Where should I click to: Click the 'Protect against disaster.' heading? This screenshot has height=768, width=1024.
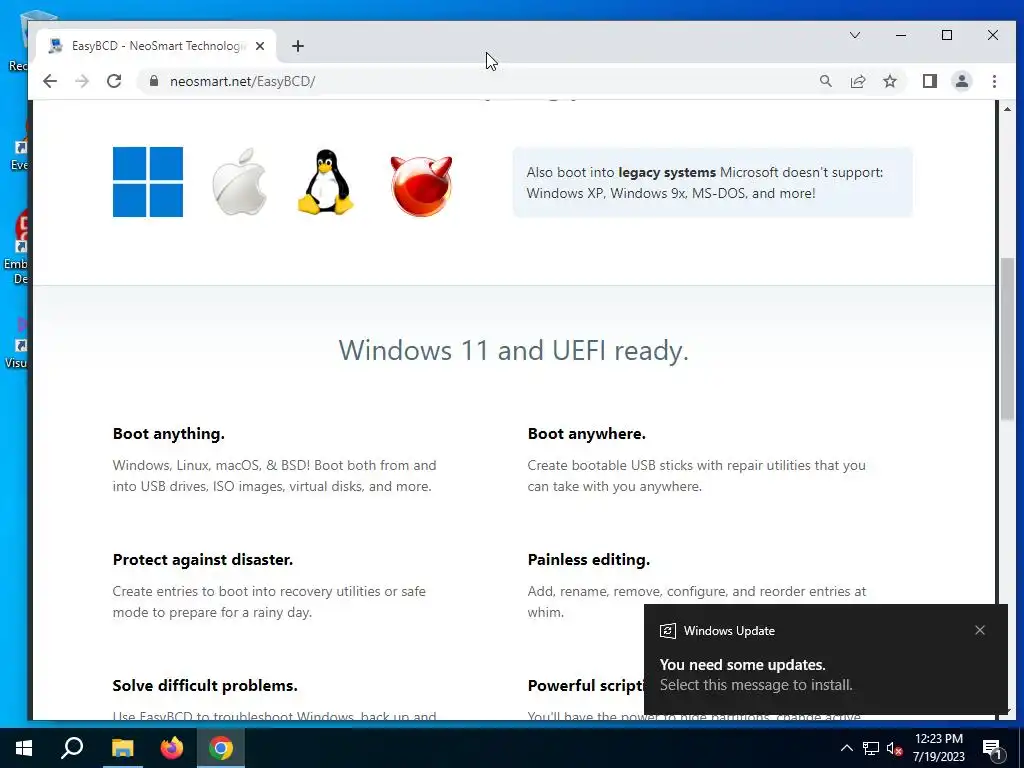[202, 560]
